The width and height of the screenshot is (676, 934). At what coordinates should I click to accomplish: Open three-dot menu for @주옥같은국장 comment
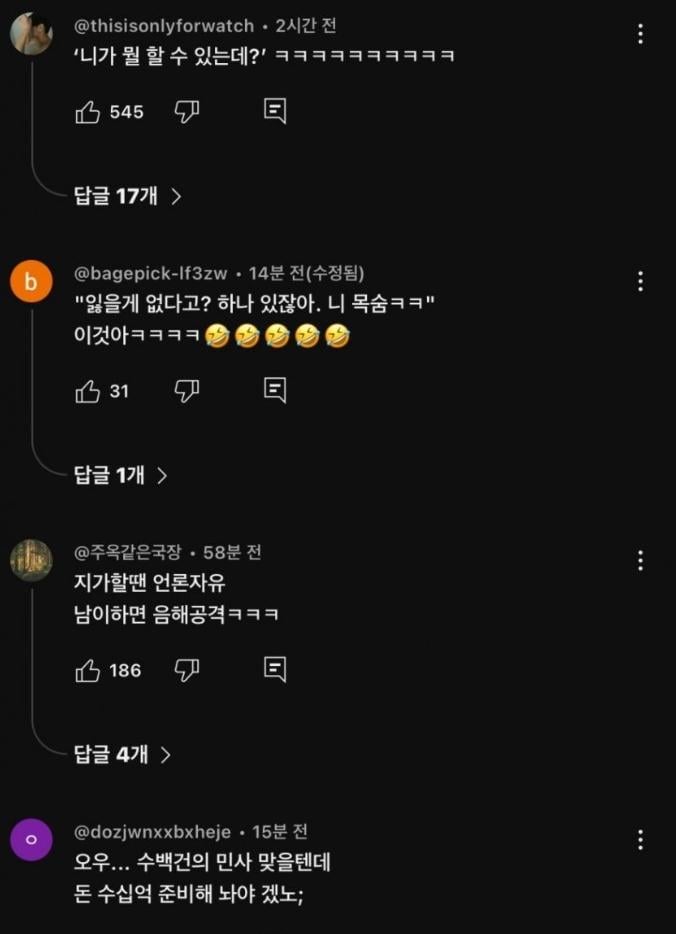[x=640, y=560]
